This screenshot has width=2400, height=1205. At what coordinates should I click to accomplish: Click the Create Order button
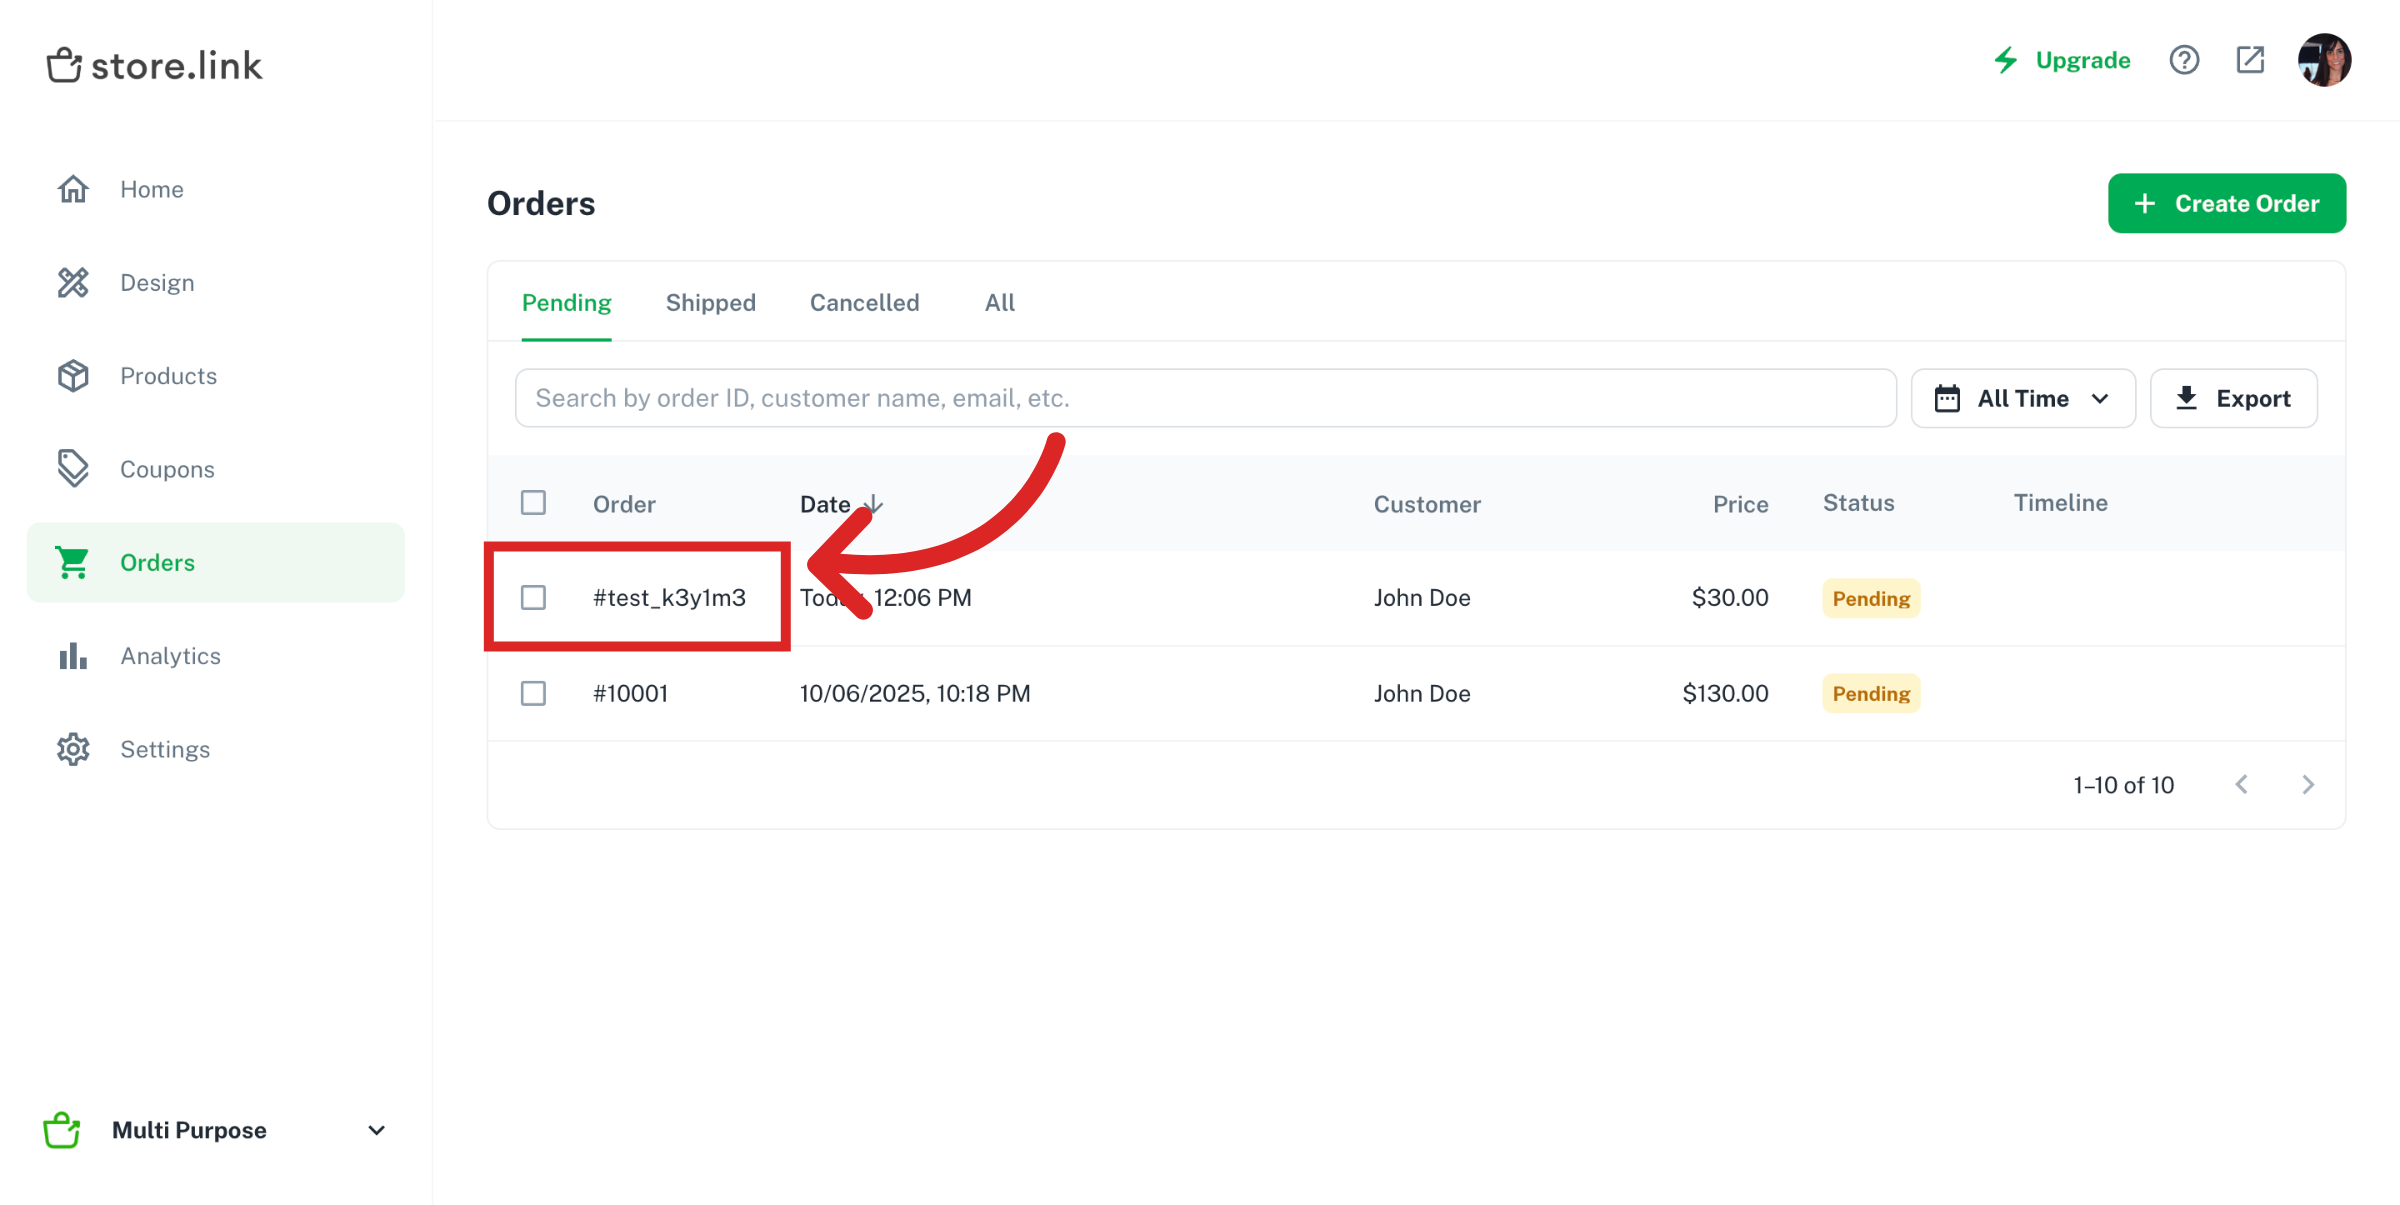coord(2227,203)
